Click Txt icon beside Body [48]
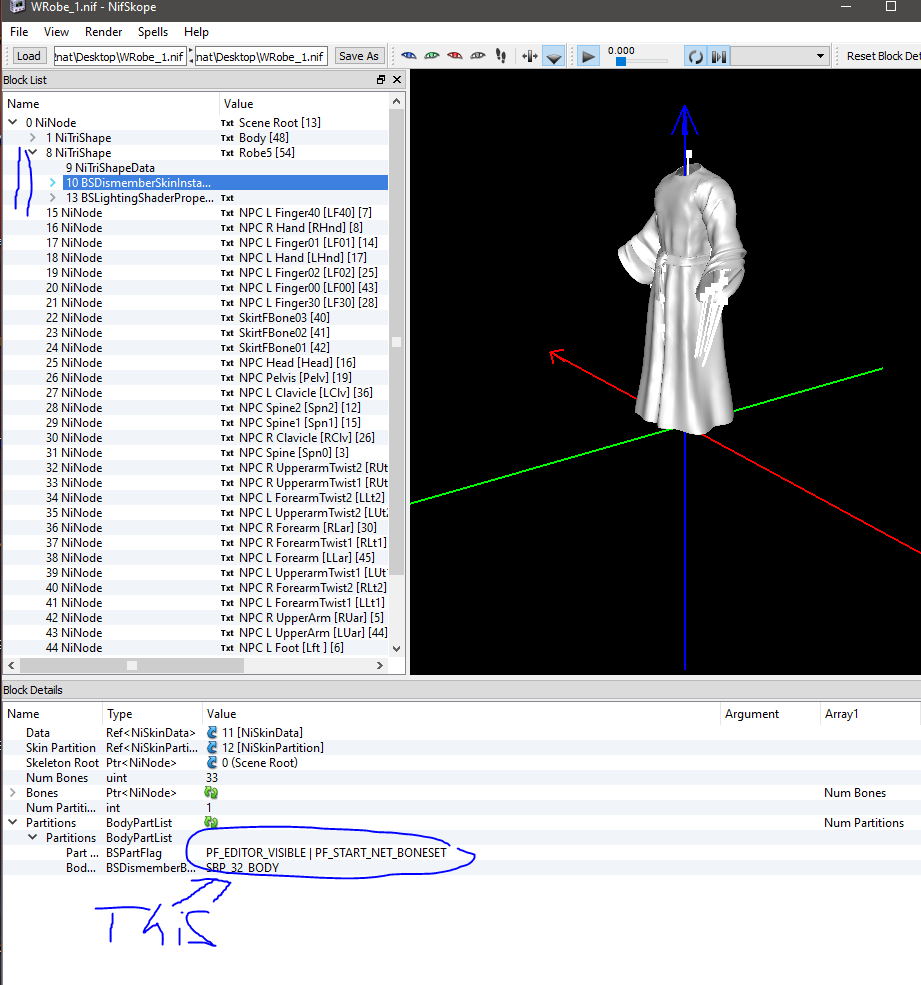This screenshot has height=985, width=921. tap(227, 138)
